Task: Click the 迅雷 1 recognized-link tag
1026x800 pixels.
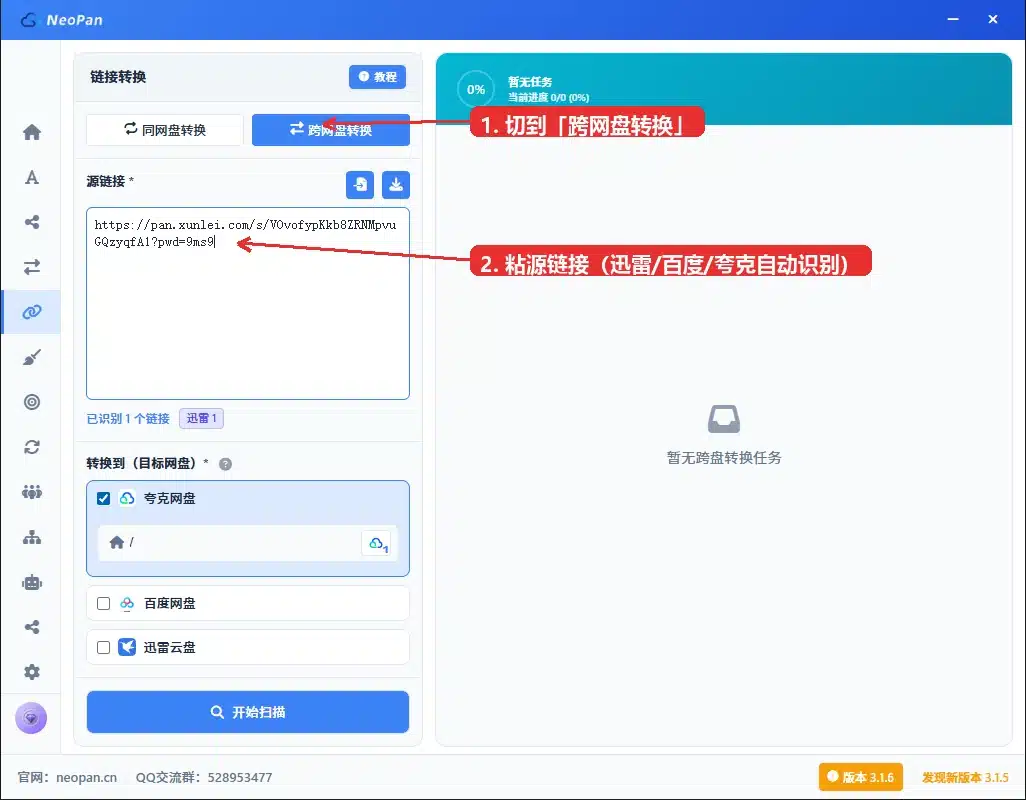Action: tap(202, 418)
